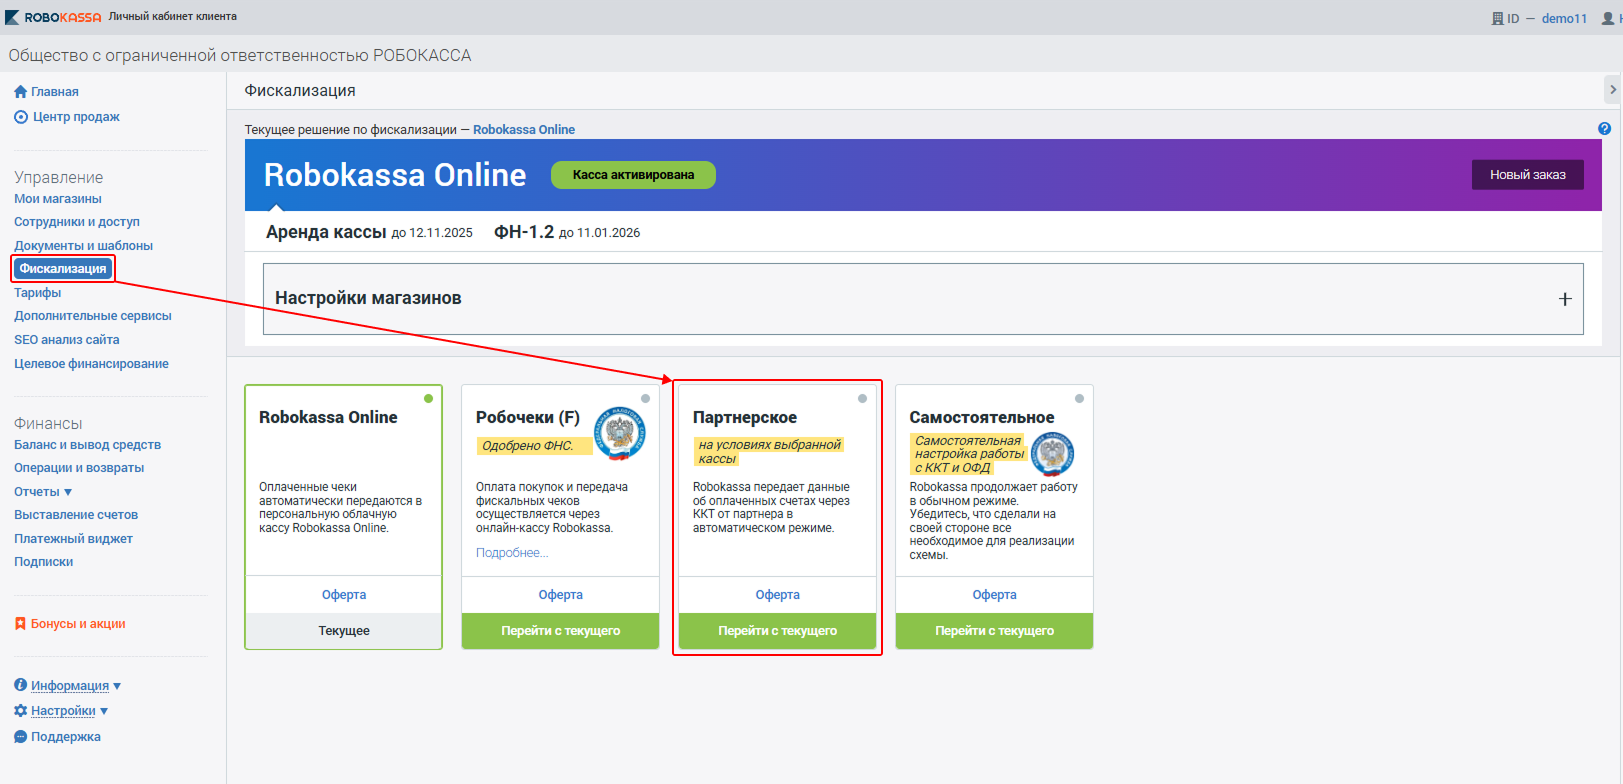Click the FNS emblem on Робочеки card
Viewport: 1623px width, 784px height.
pyautogui.click(x=620, y=433)
